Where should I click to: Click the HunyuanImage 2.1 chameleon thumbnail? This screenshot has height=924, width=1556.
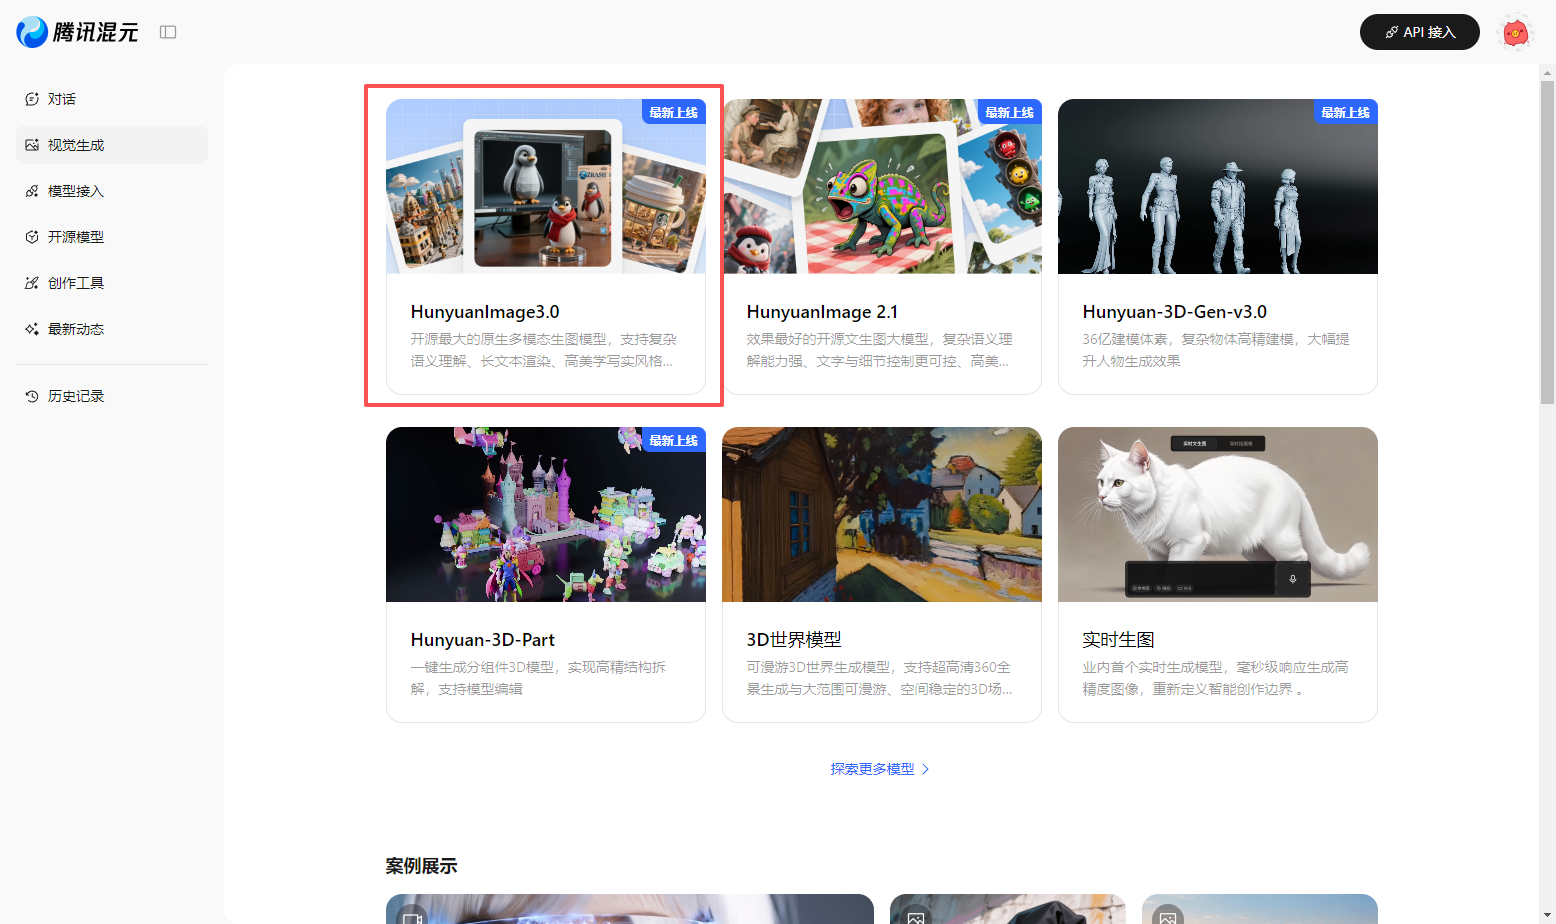pos(882,186)
